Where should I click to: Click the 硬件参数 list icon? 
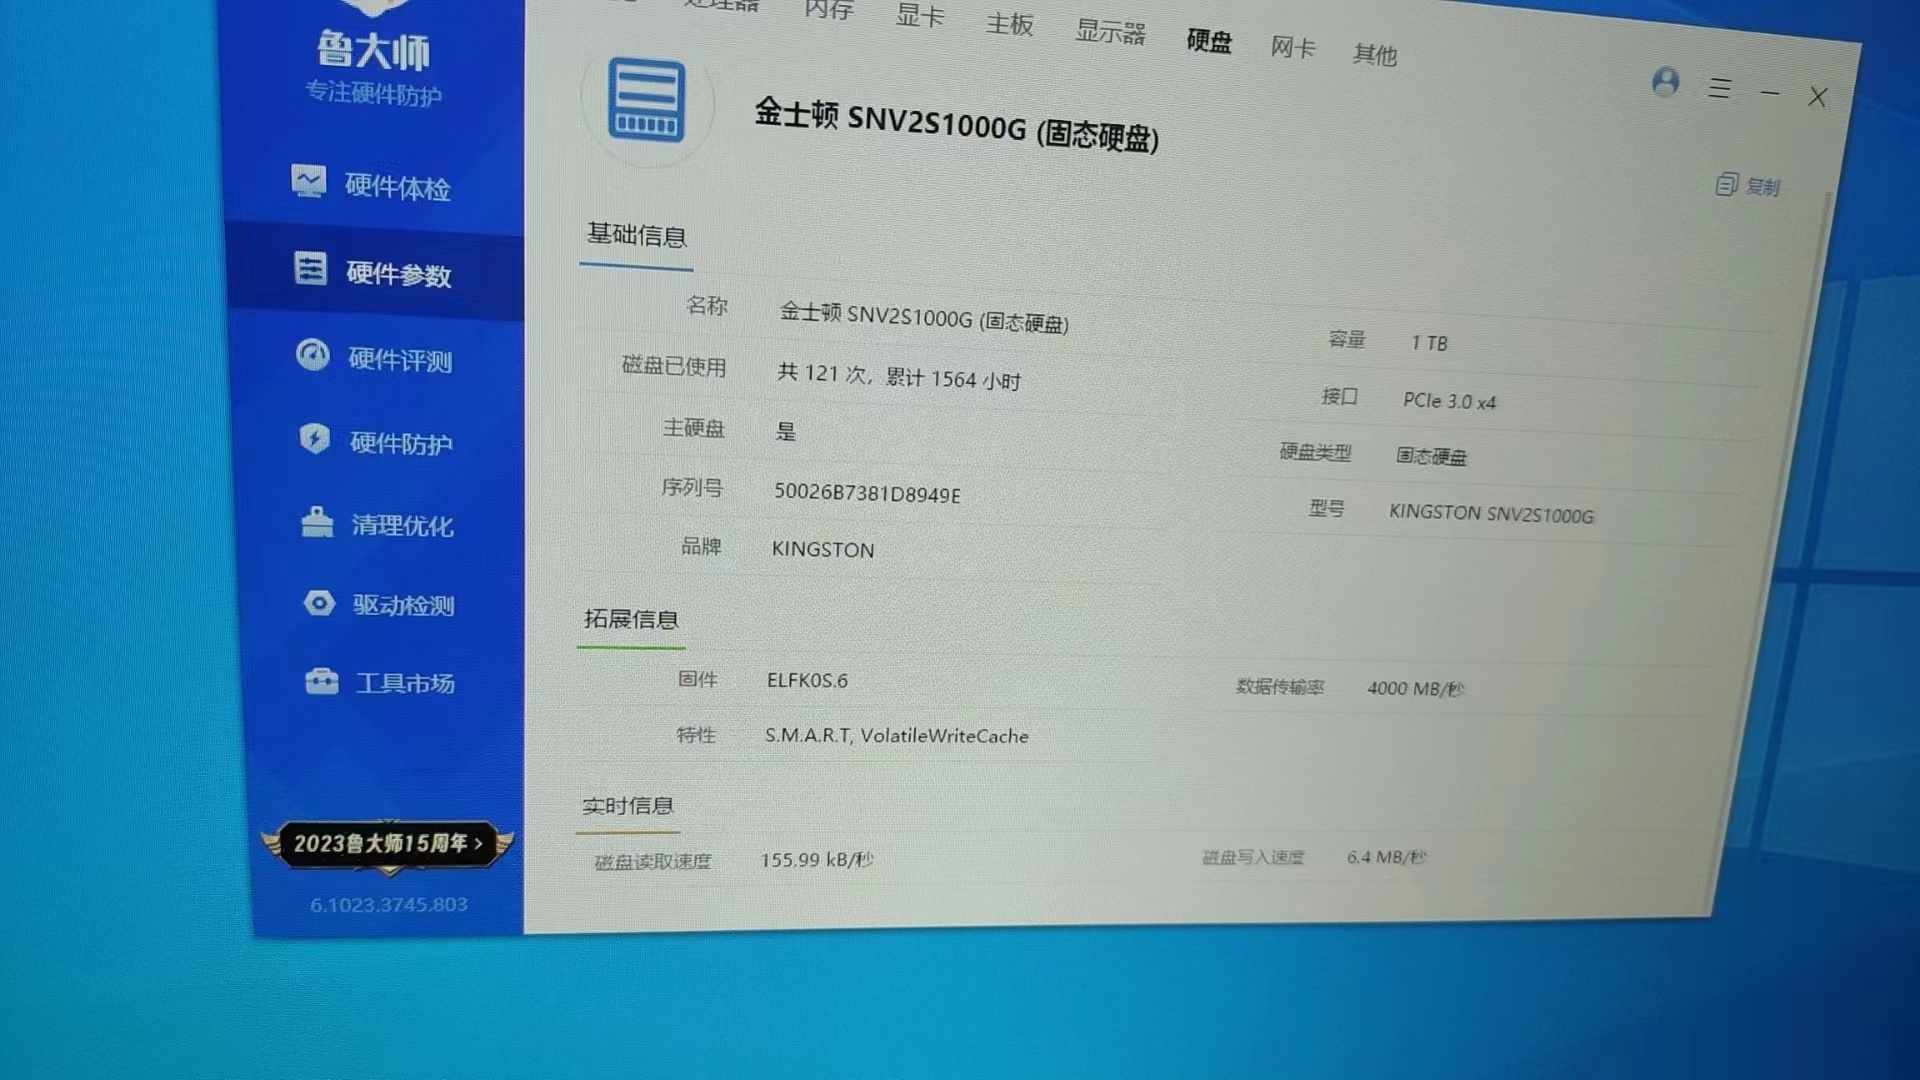[311, 269]
